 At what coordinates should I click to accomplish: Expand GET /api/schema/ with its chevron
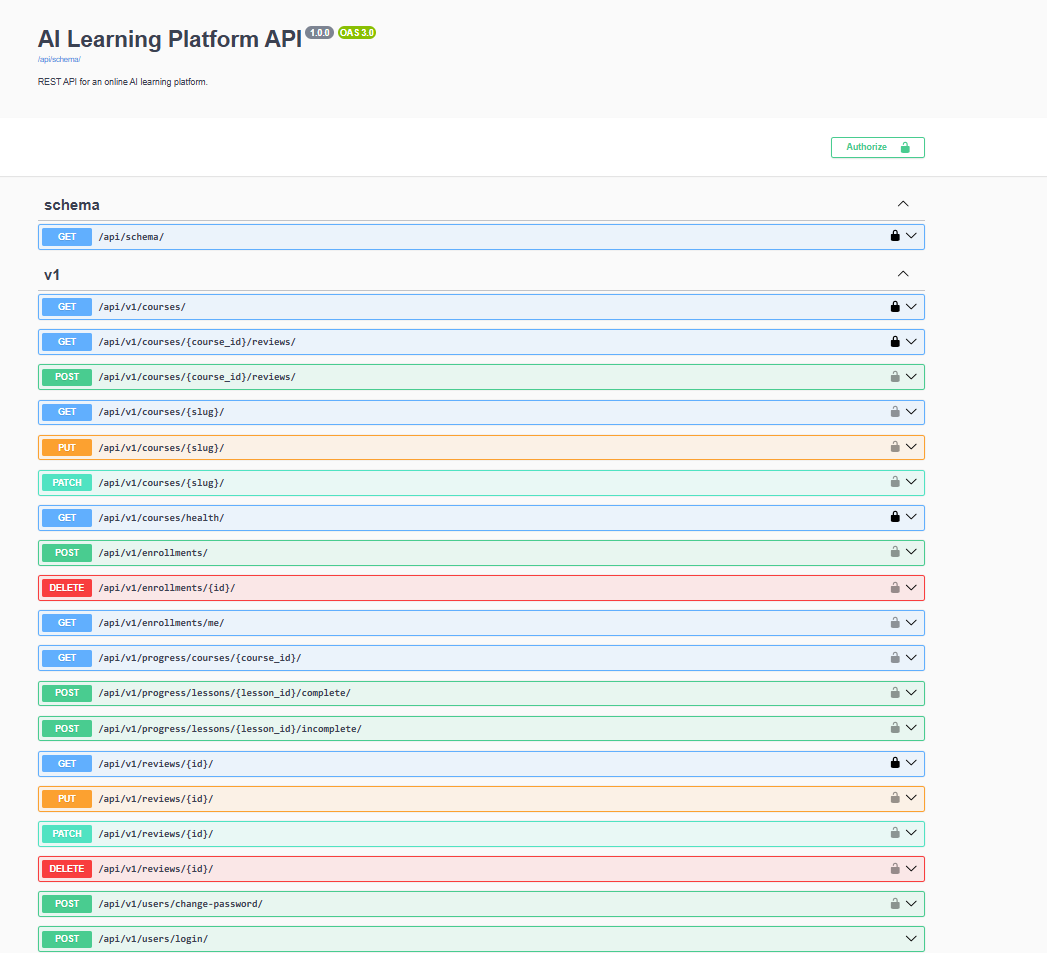click(911, 236)
